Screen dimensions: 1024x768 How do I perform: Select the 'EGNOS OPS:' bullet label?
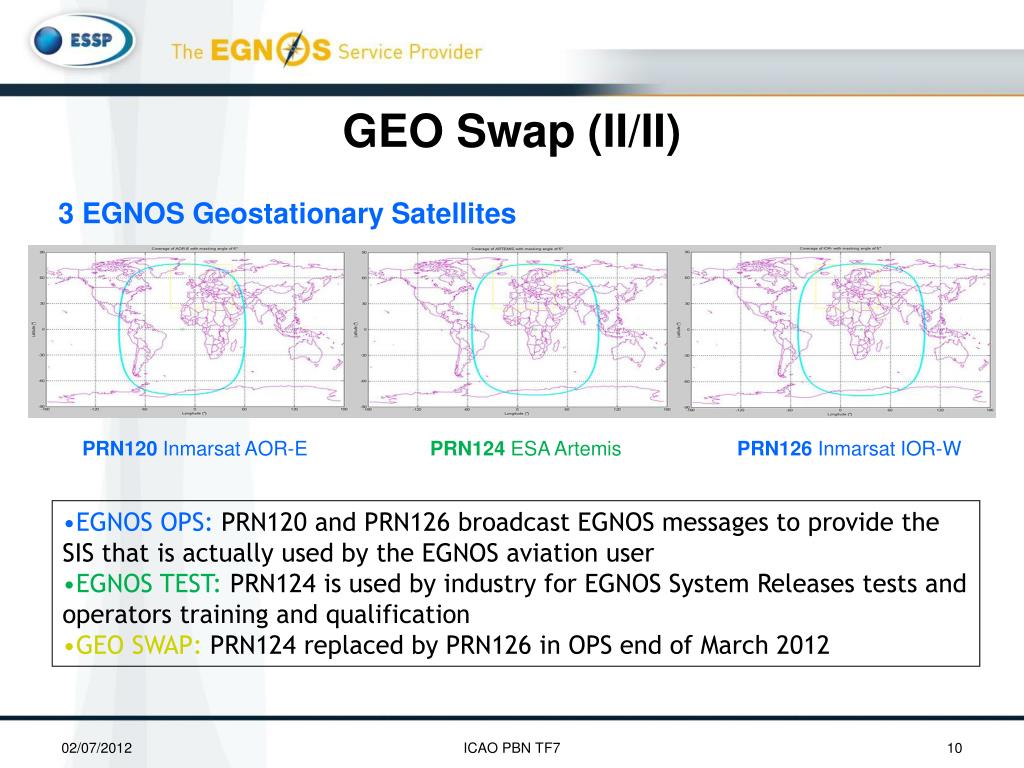click(x=138, y=522)
